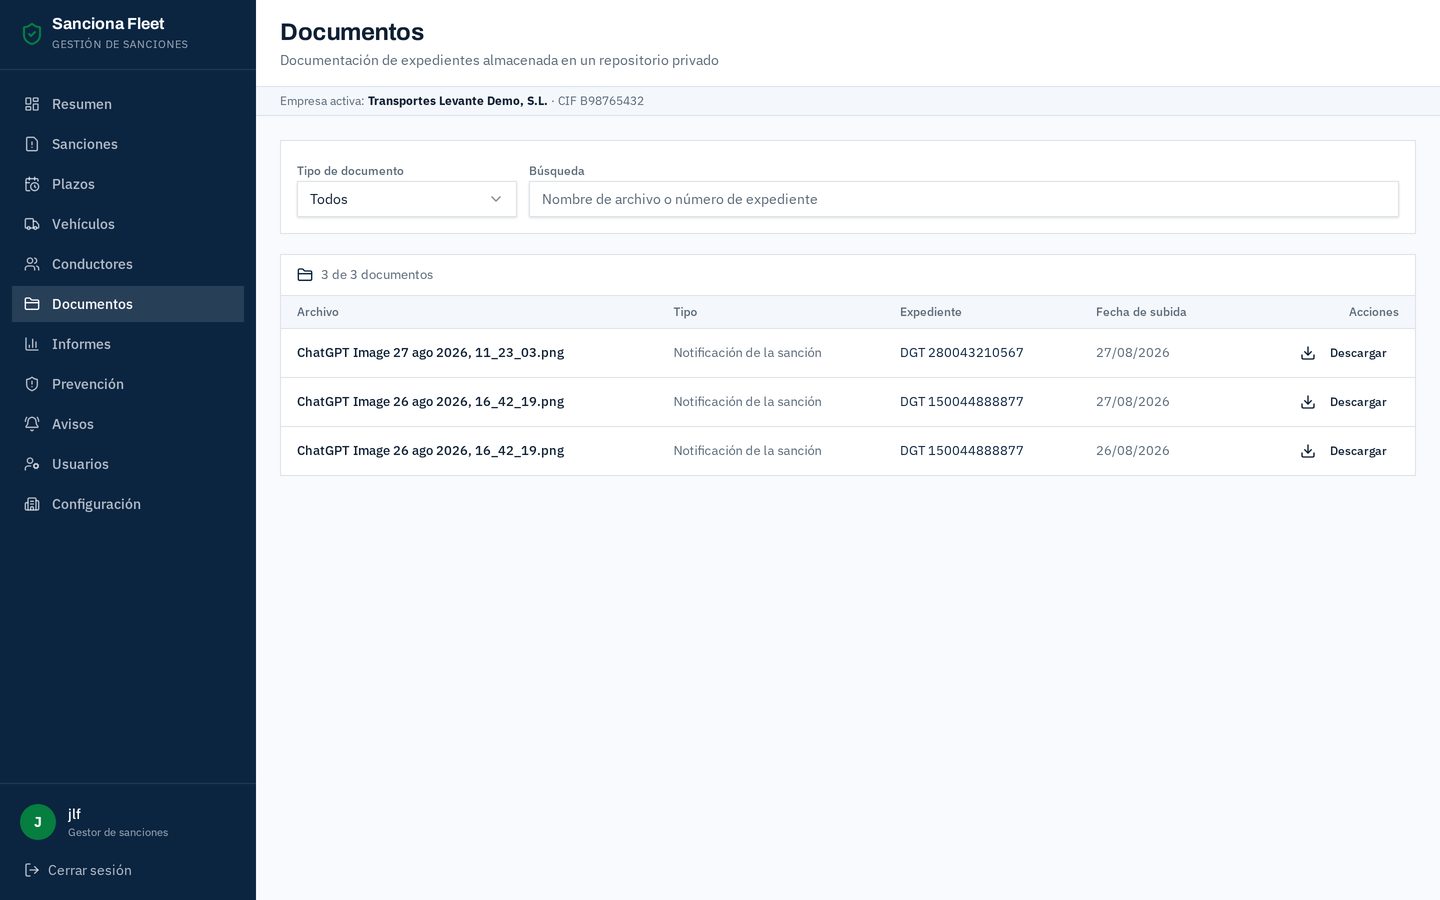
Task: Click Notificación de la sanción in the 11_23_03.png row
Action: coord(747,353)
